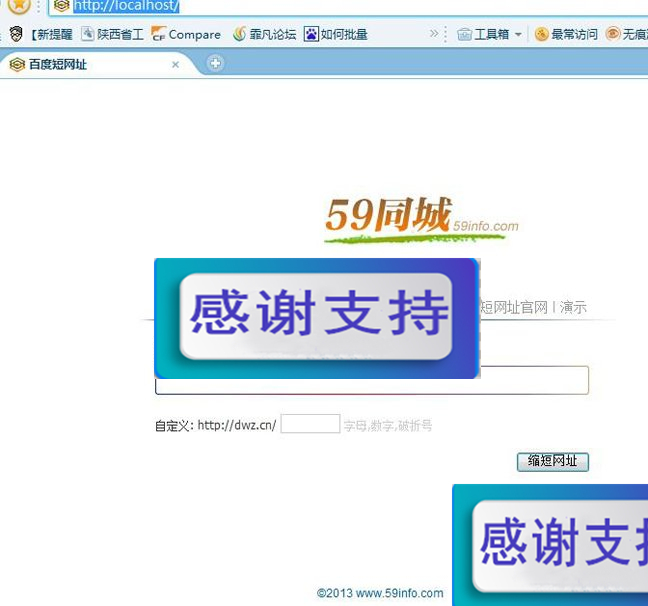Open the www.59info.com footer link

click(399, 593)
